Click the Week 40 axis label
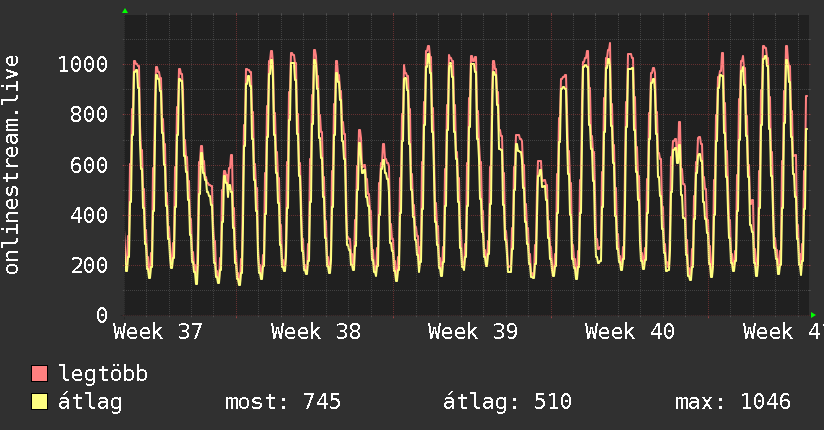Viewport: 824px width, 430px height. point(630,332)
